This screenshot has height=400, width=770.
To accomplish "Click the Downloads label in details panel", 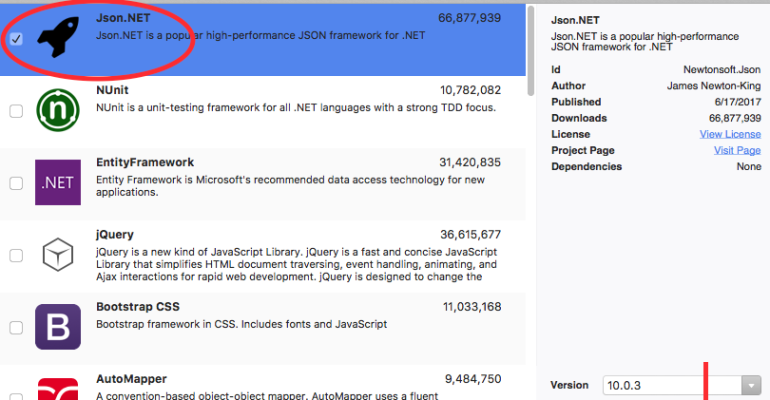I will coord(579,118).
